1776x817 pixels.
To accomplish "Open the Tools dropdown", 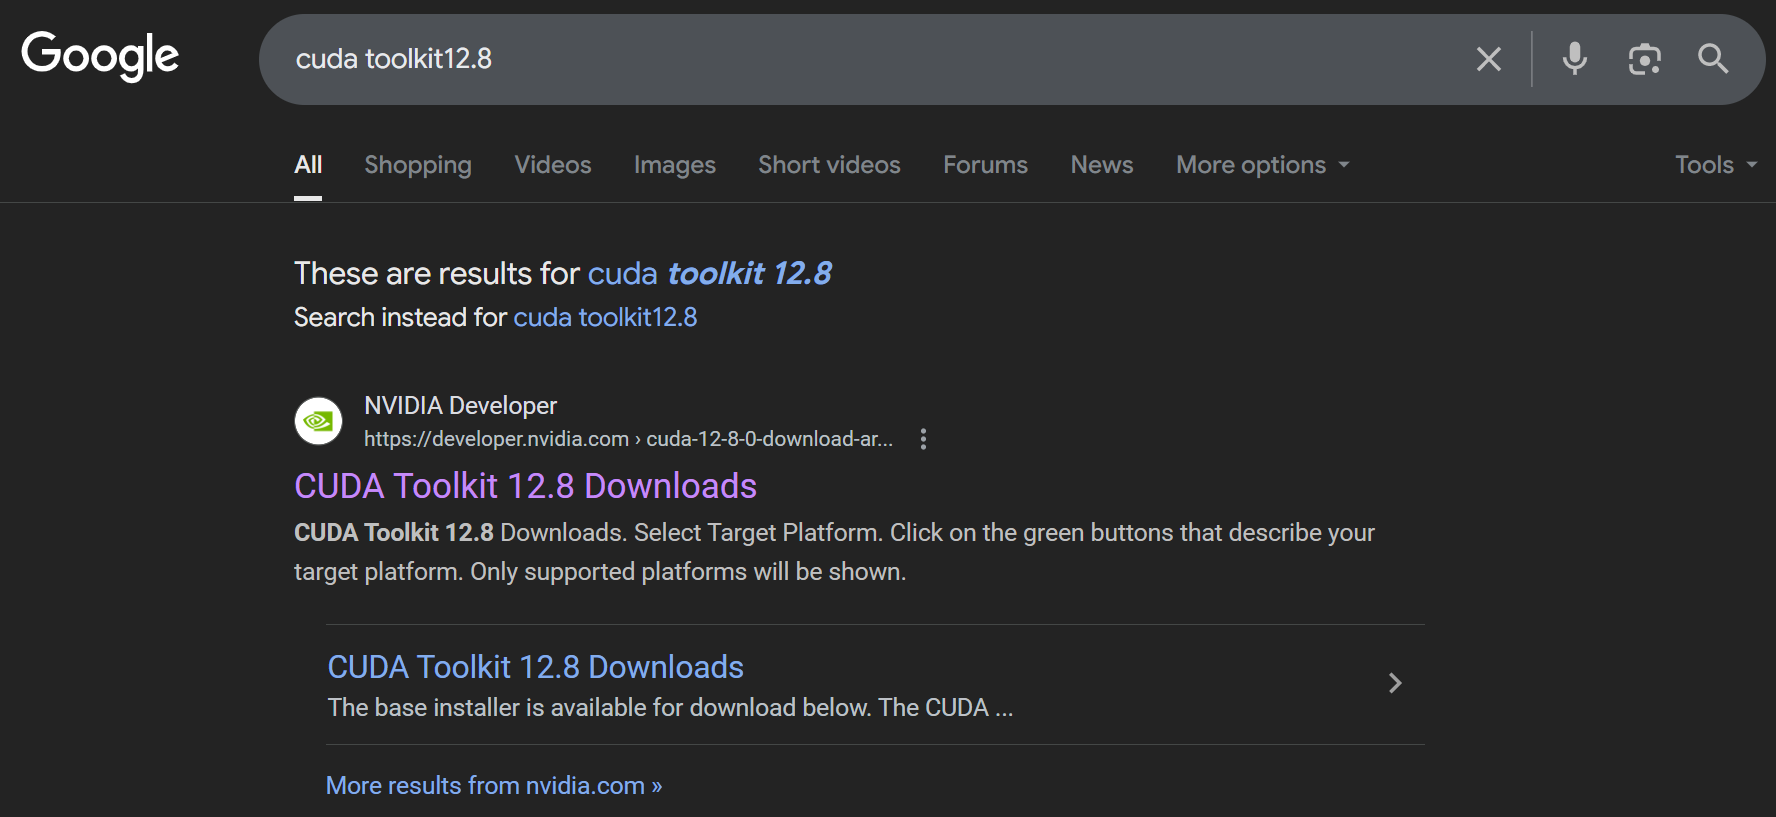I will point(1716,165).
